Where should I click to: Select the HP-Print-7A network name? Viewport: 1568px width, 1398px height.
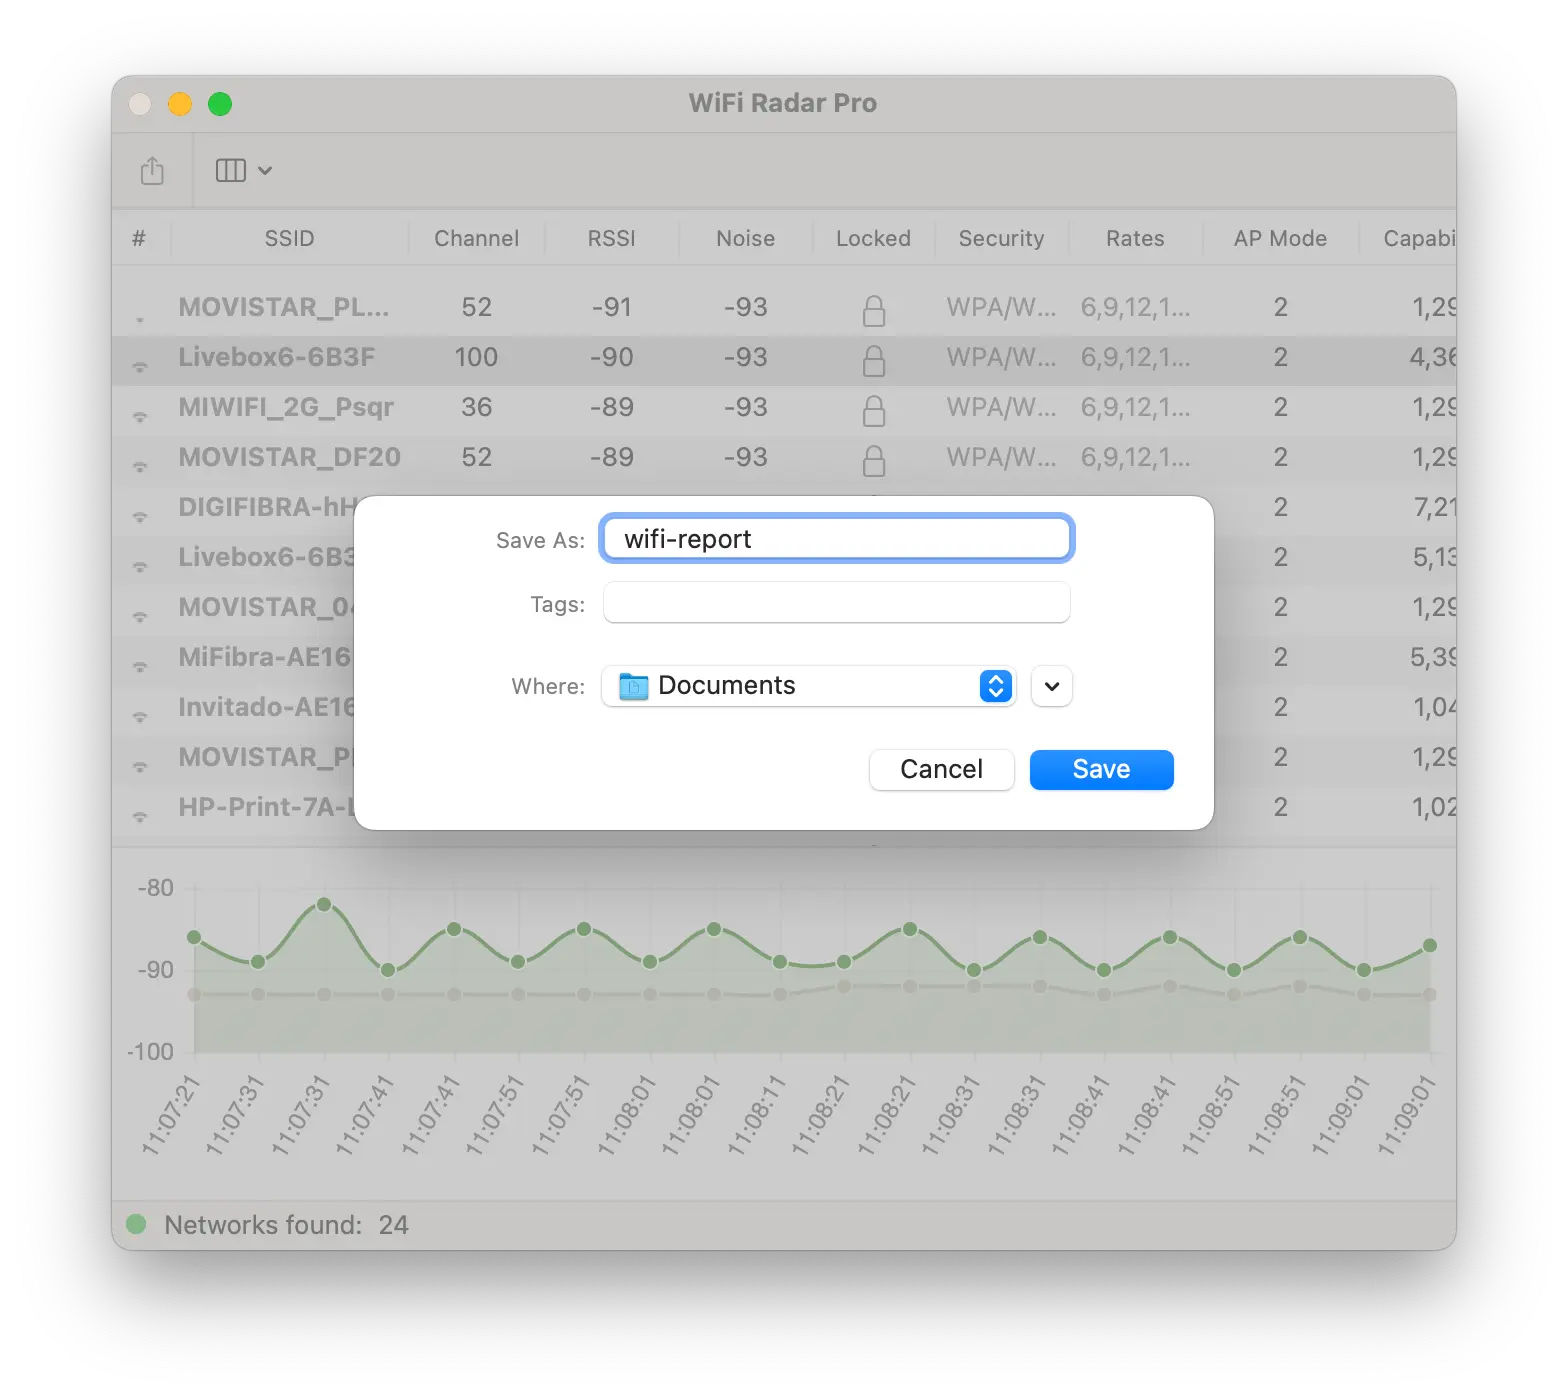click(x=267, y=807)
